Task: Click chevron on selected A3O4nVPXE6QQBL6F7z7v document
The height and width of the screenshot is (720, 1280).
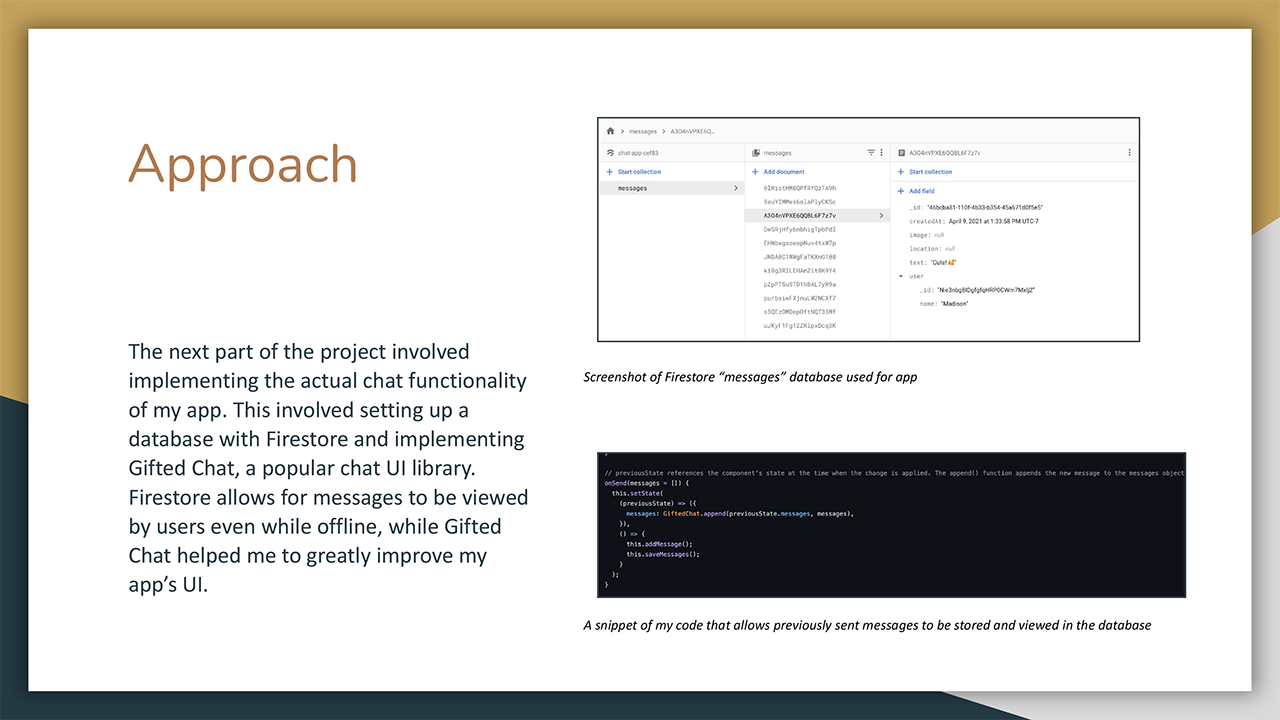Action: coord(881,215)
